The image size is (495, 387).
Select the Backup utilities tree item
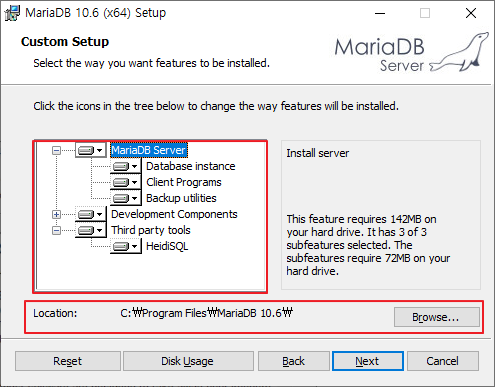coord(181,198)
